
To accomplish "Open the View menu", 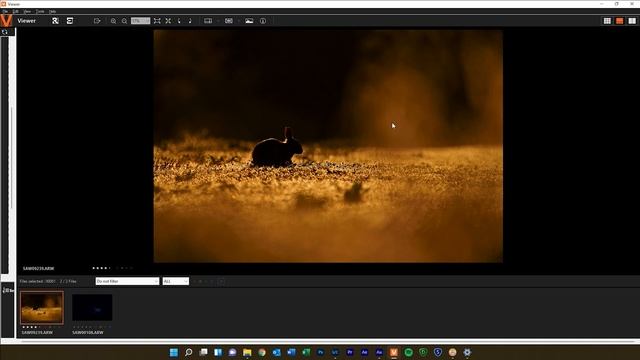I will coord(27,11).
